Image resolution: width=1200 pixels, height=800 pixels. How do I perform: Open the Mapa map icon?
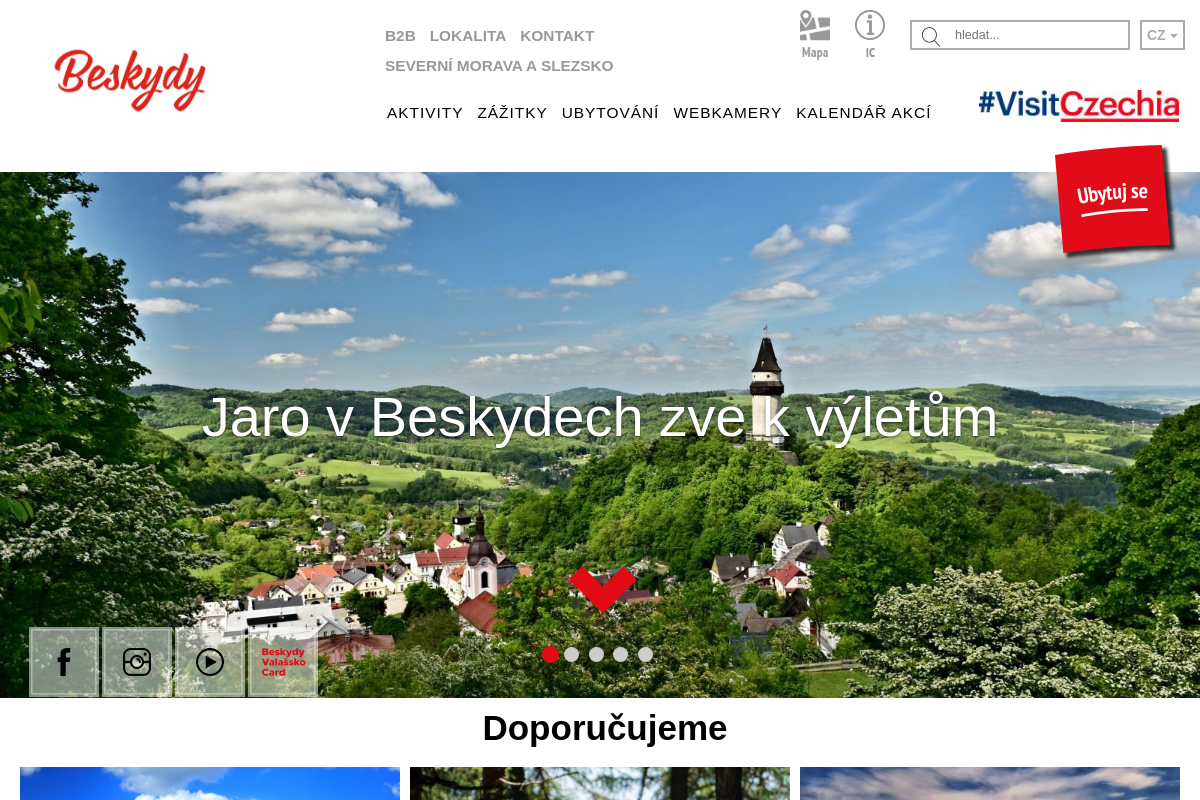(814, 32)
